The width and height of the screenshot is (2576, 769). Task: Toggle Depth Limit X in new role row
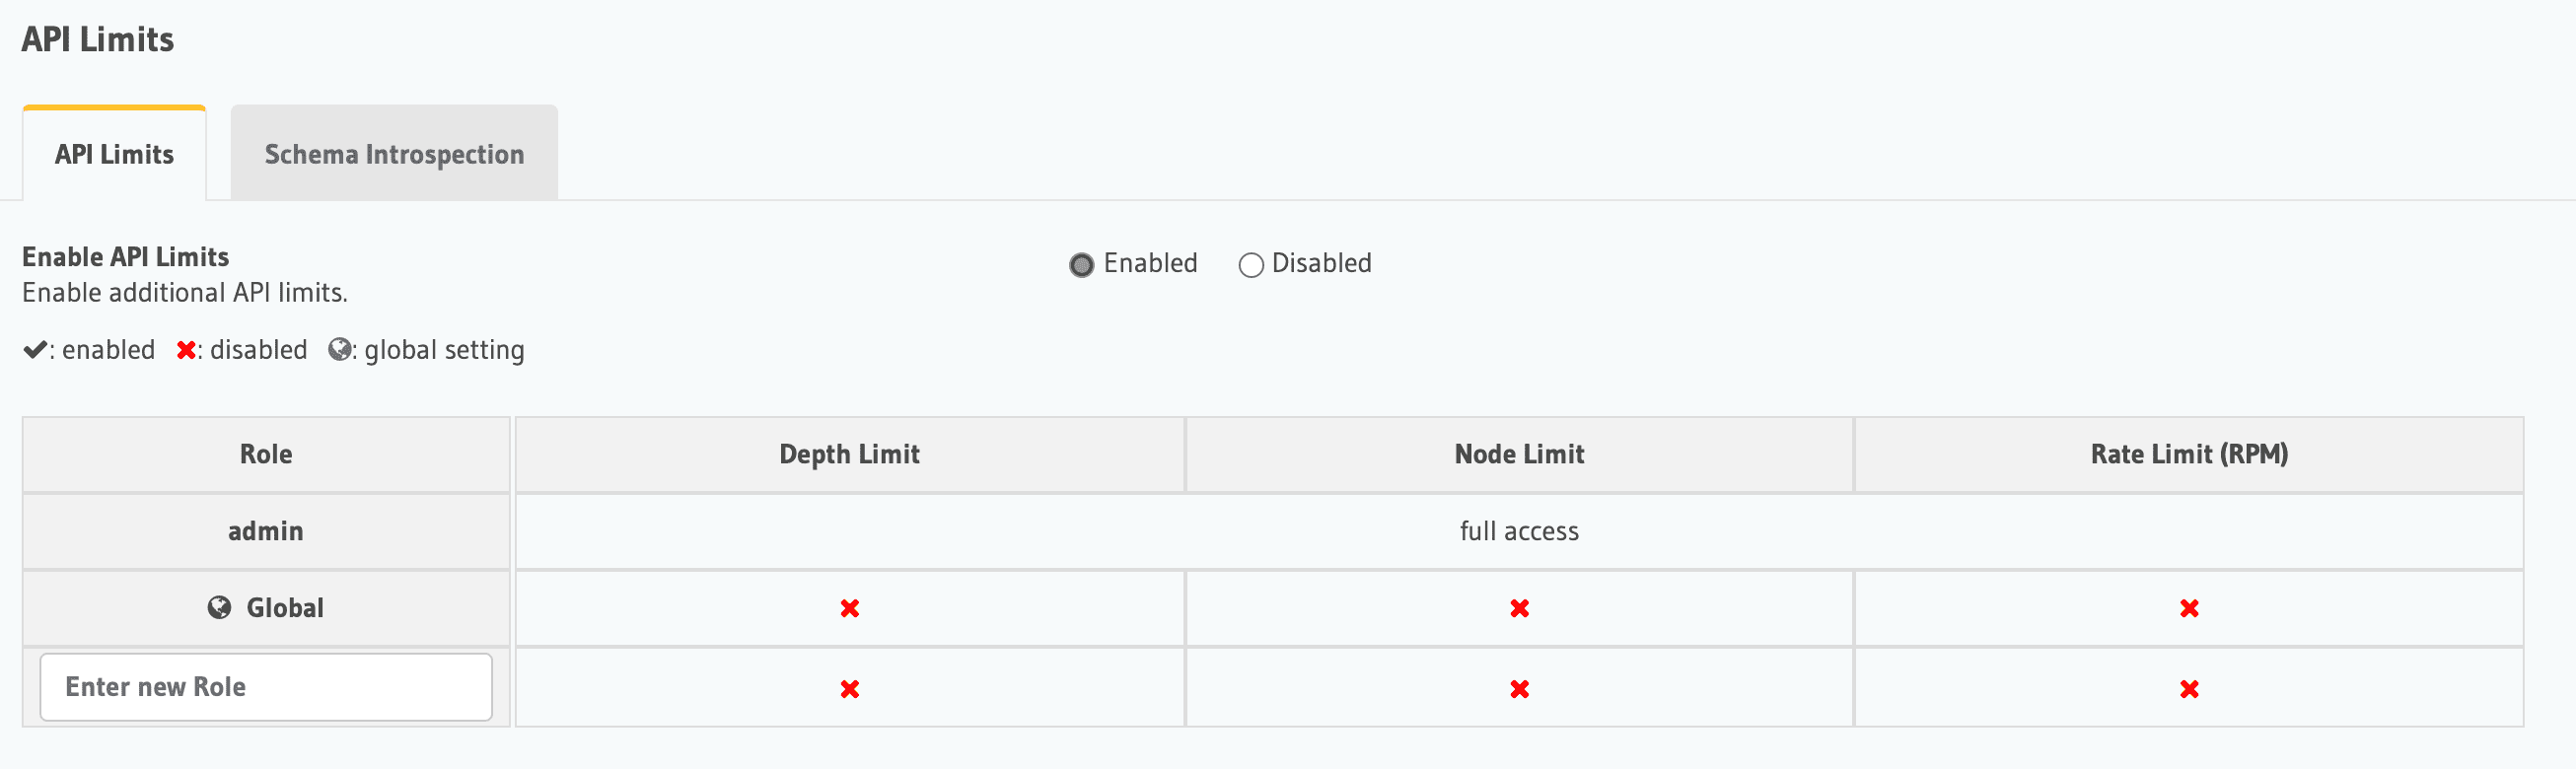point(849,688)
